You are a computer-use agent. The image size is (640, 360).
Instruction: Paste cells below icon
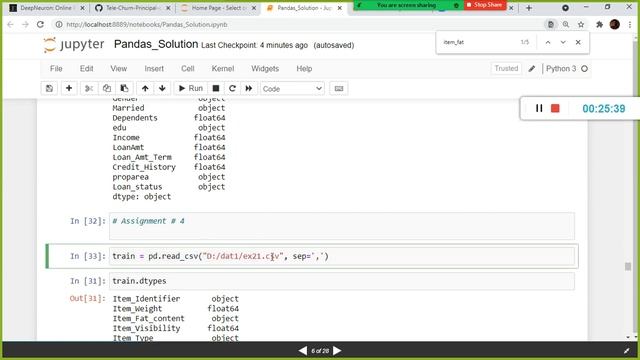(124, 88)
